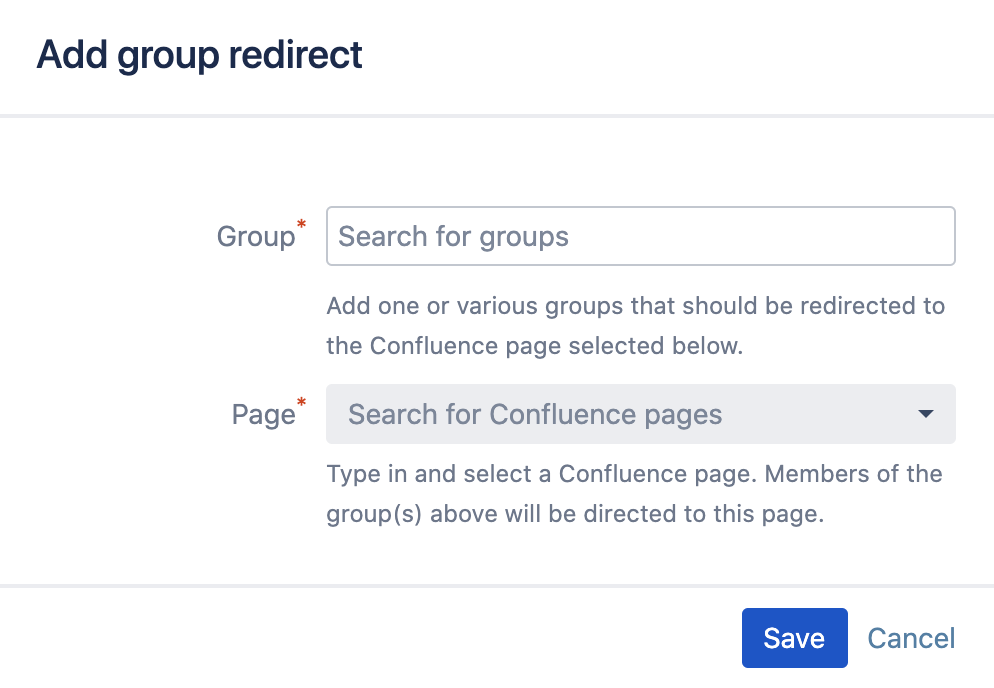Click the 'Add one or various groups' description line
994x688 pixels.
click(x=635, y=305)
